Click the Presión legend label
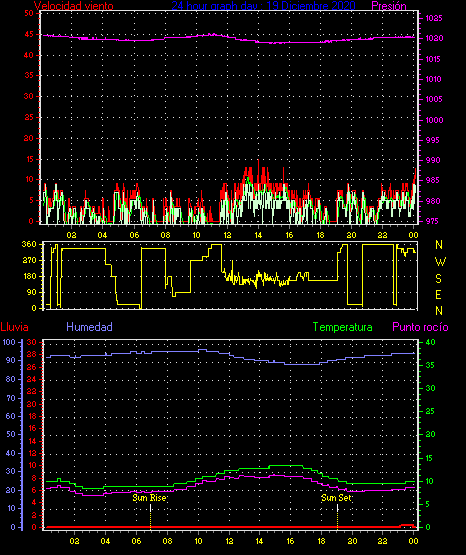This screenshot has height=555, width=466. click(389, 5)
